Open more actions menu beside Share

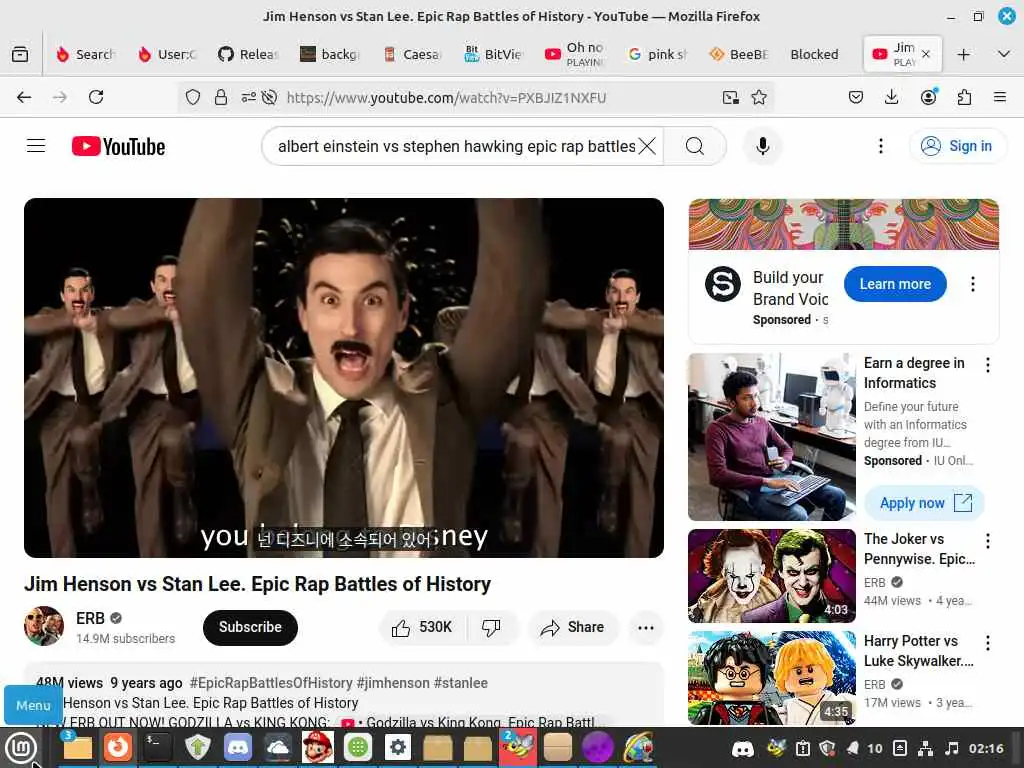click(x=646, y=628)
